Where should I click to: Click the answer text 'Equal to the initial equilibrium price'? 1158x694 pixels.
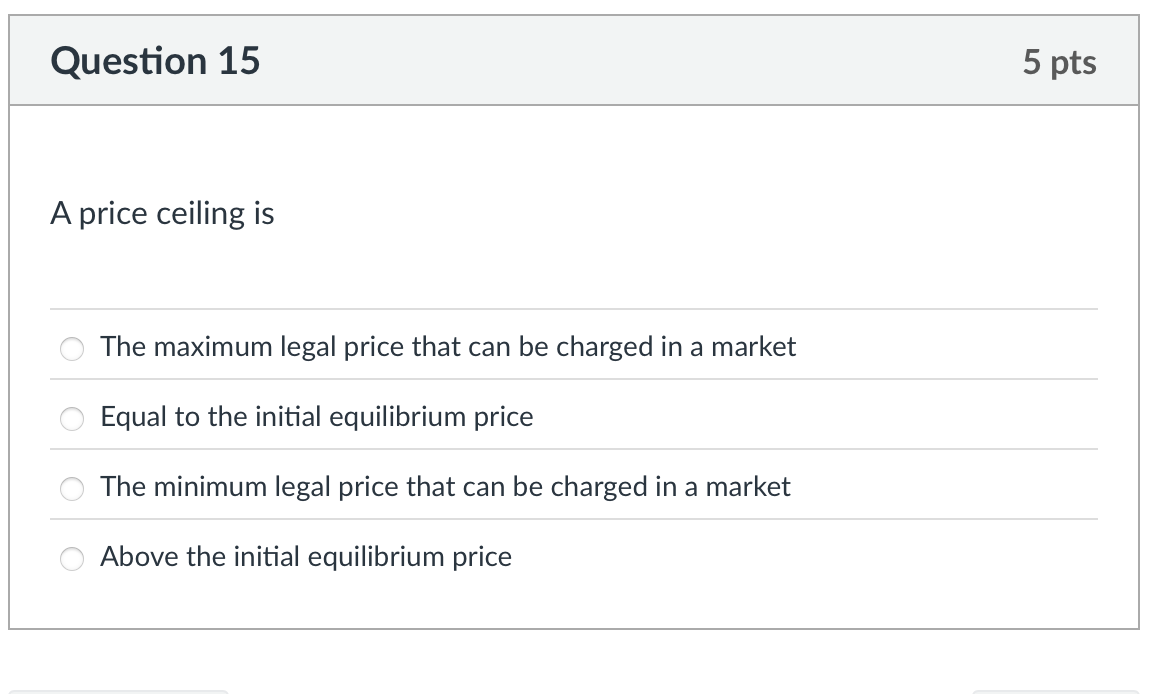click(316, 417)
